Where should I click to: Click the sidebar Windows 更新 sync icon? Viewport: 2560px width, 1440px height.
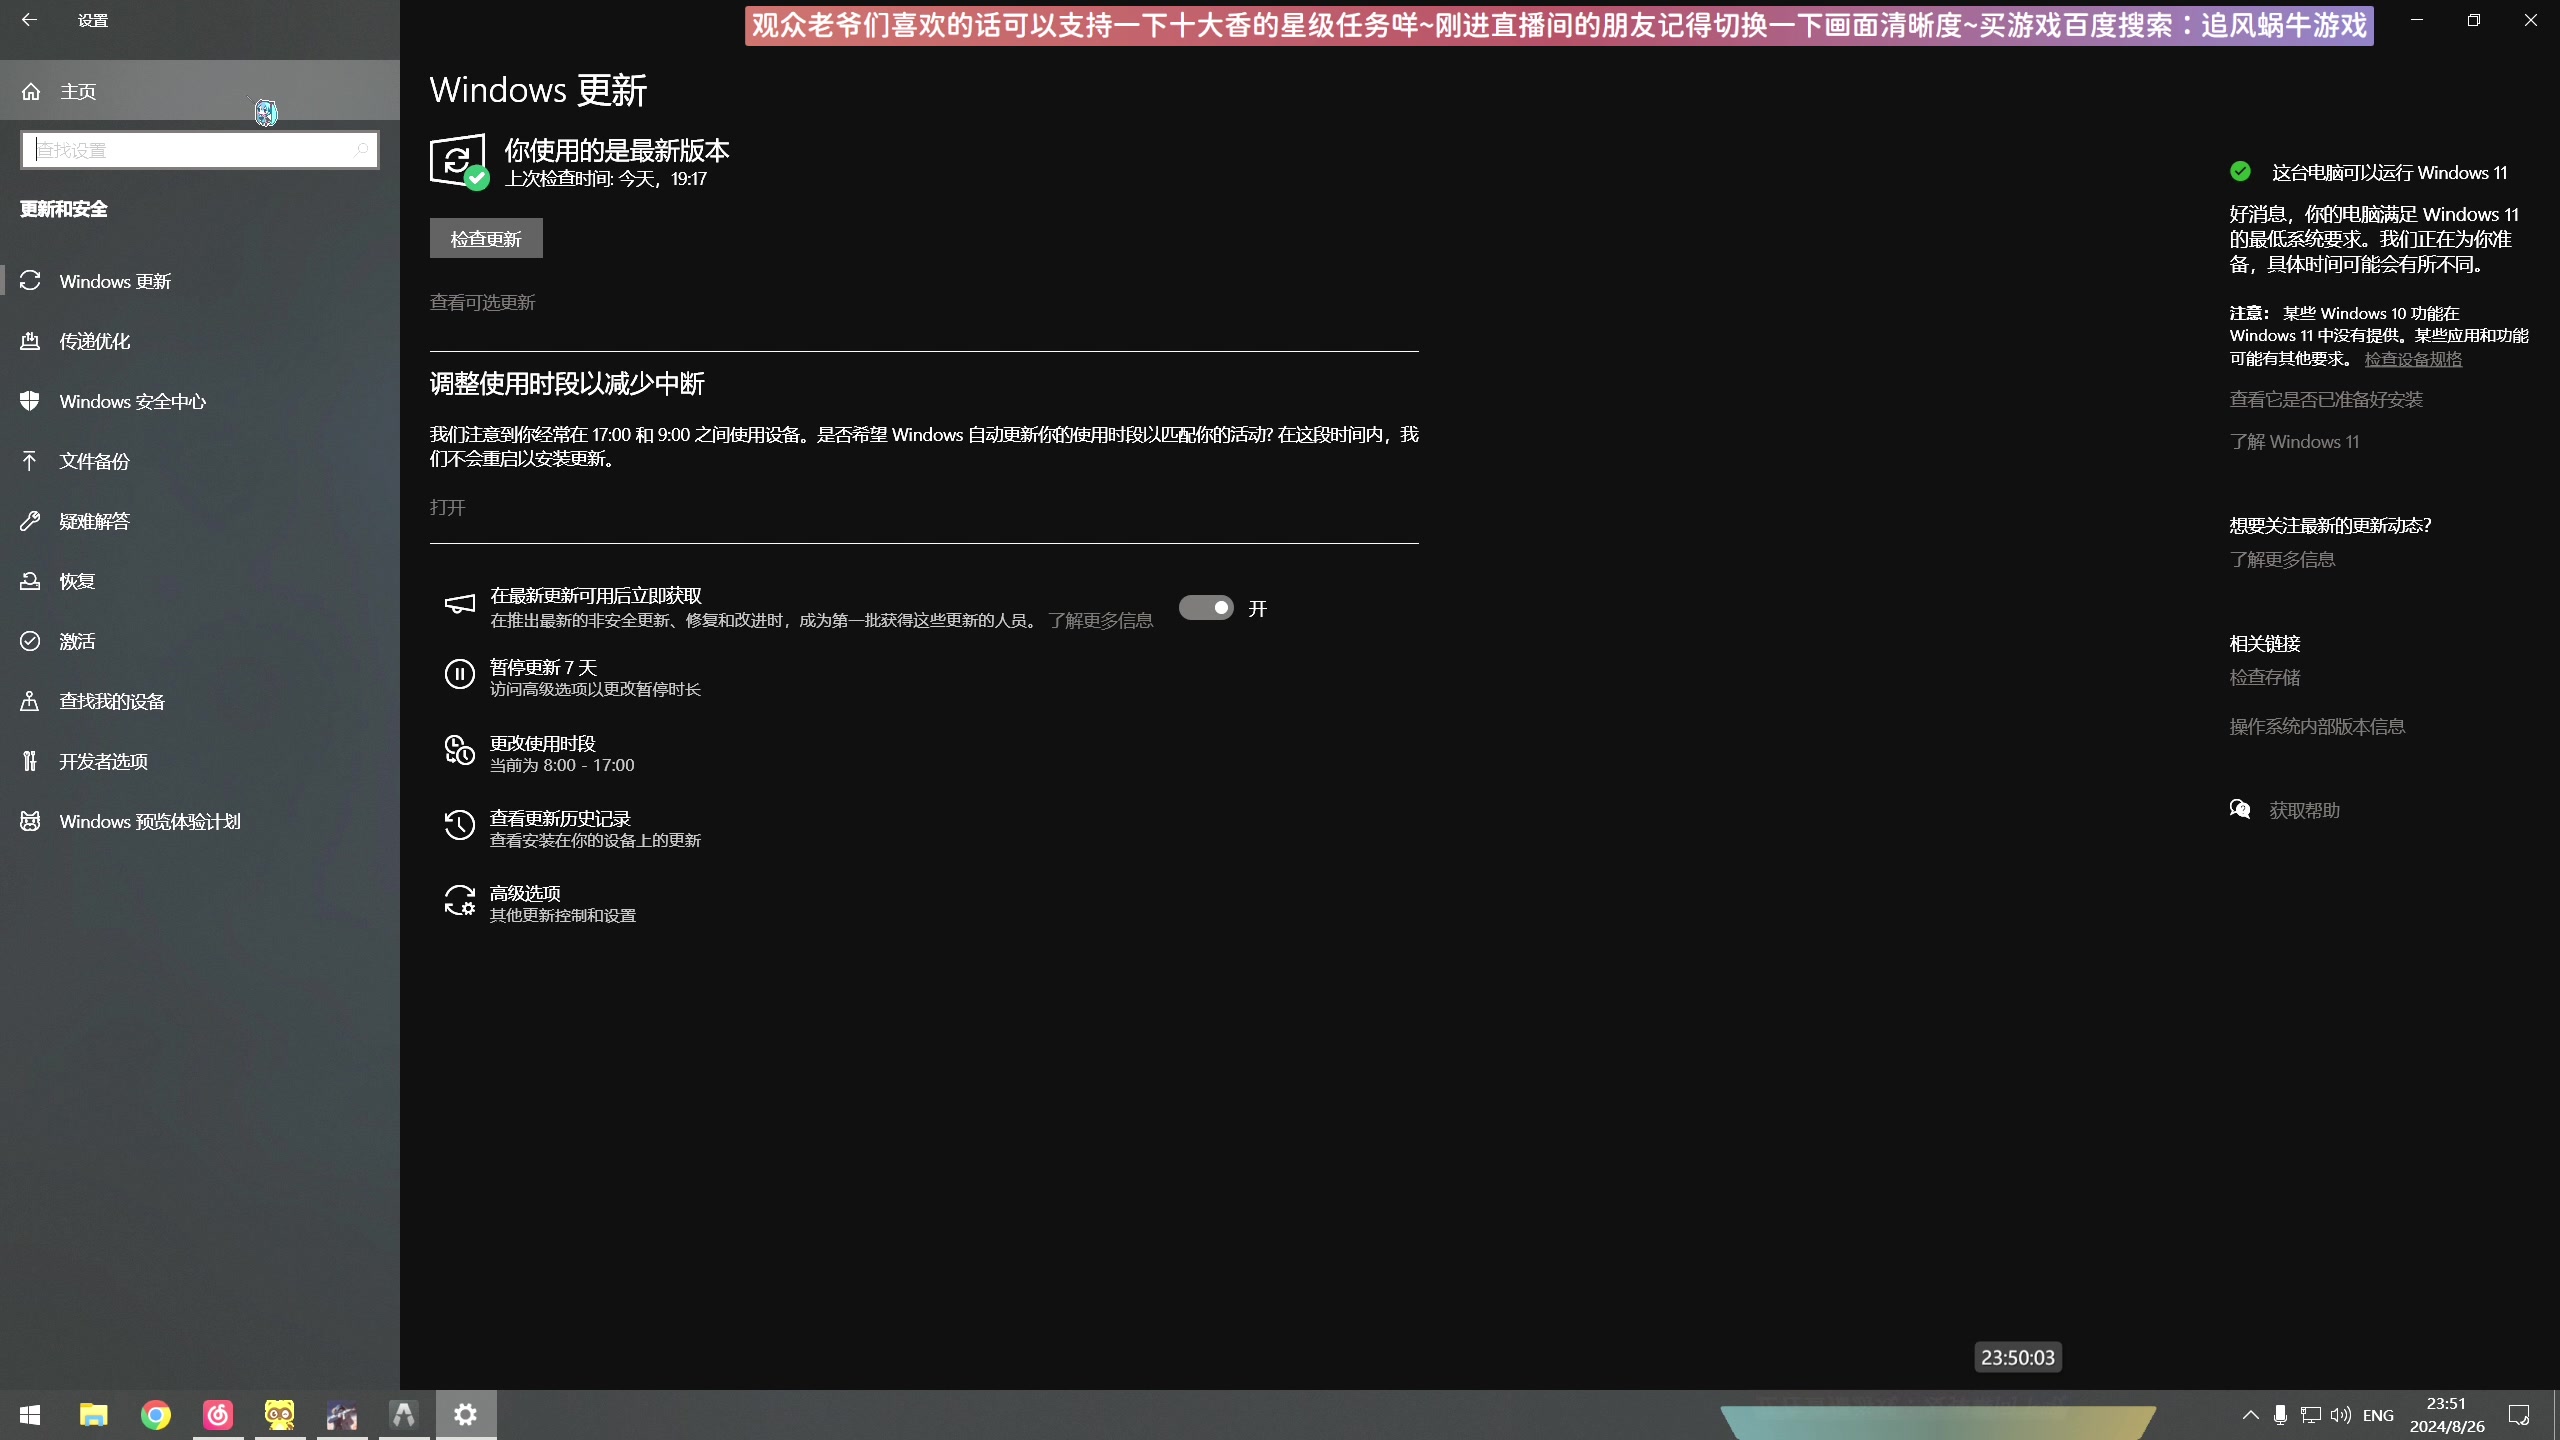point(30,281)
